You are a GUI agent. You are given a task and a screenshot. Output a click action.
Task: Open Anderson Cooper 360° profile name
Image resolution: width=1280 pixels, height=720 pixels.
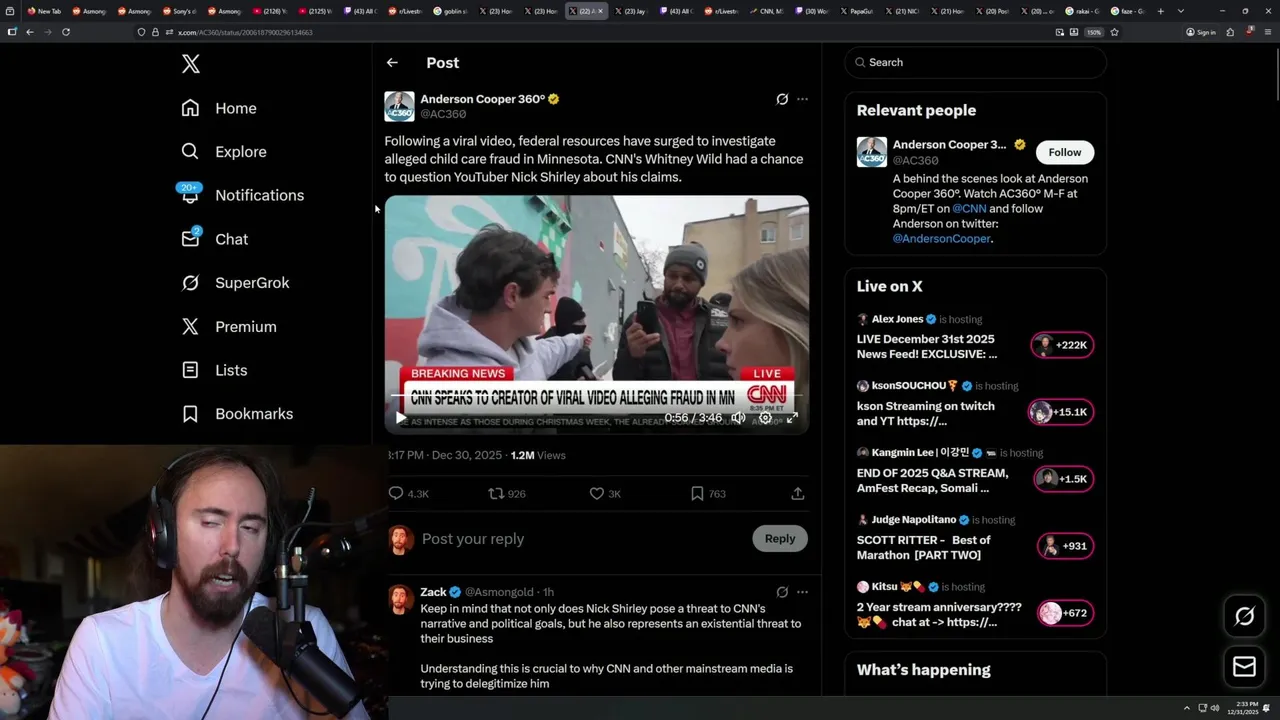482,99
